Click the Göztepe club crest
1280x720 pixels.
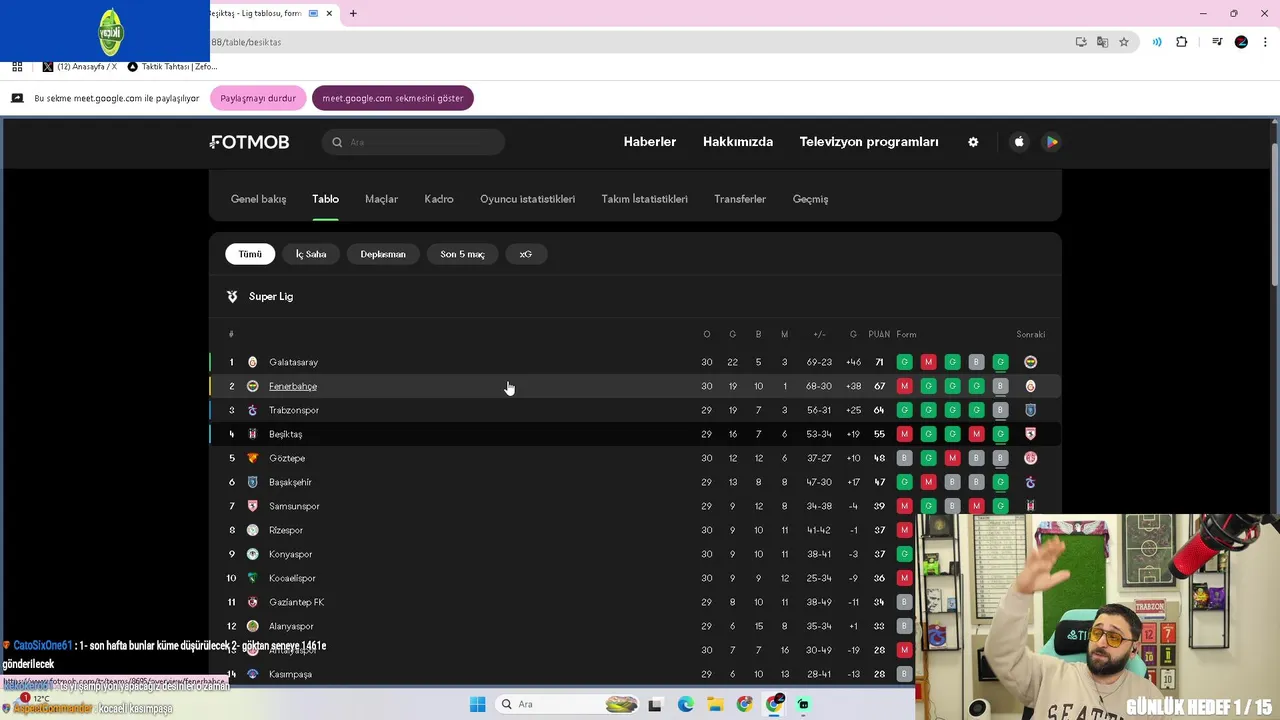pos(252,458)
